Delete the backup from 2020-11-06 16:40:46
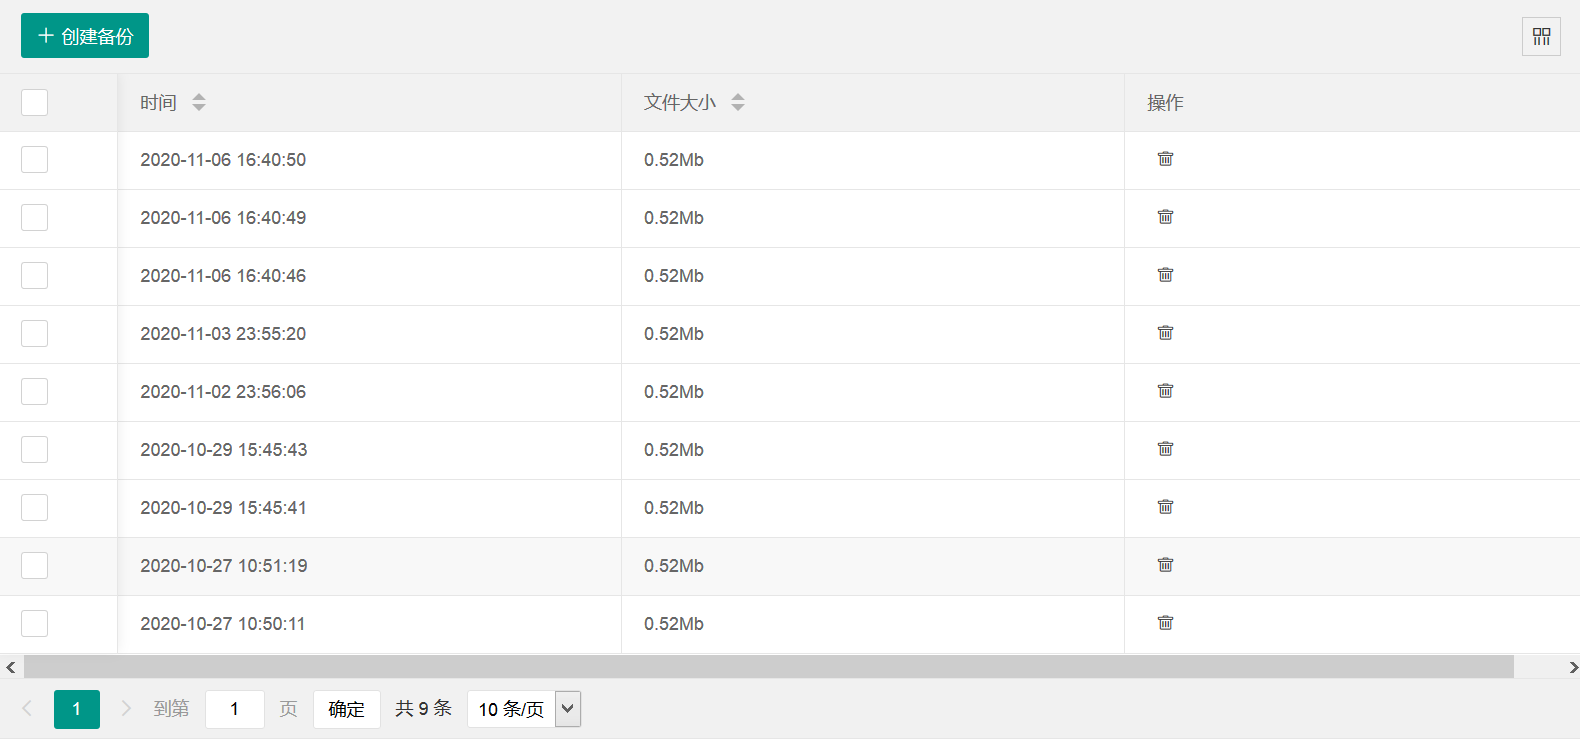The image size is (1580, 739). click(x=1165, y=275)
